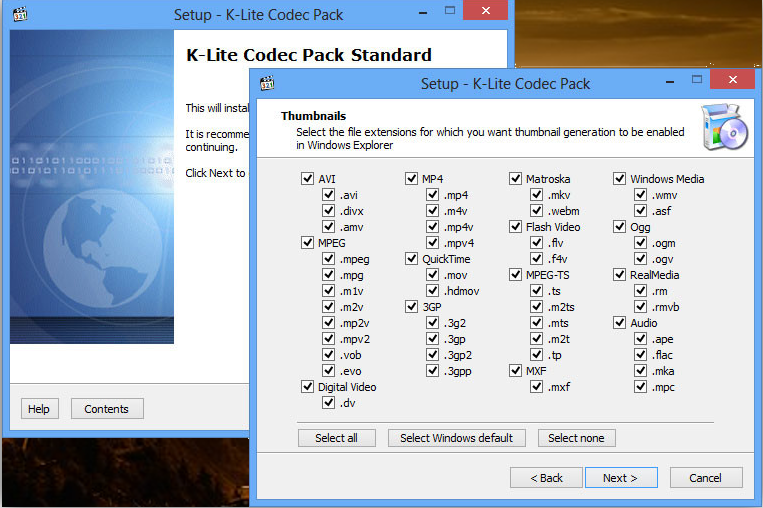This screenshot has height=508, width=763.
Task: Close the front Setup window
Action: pyautogui.click(x=732, y=79)
